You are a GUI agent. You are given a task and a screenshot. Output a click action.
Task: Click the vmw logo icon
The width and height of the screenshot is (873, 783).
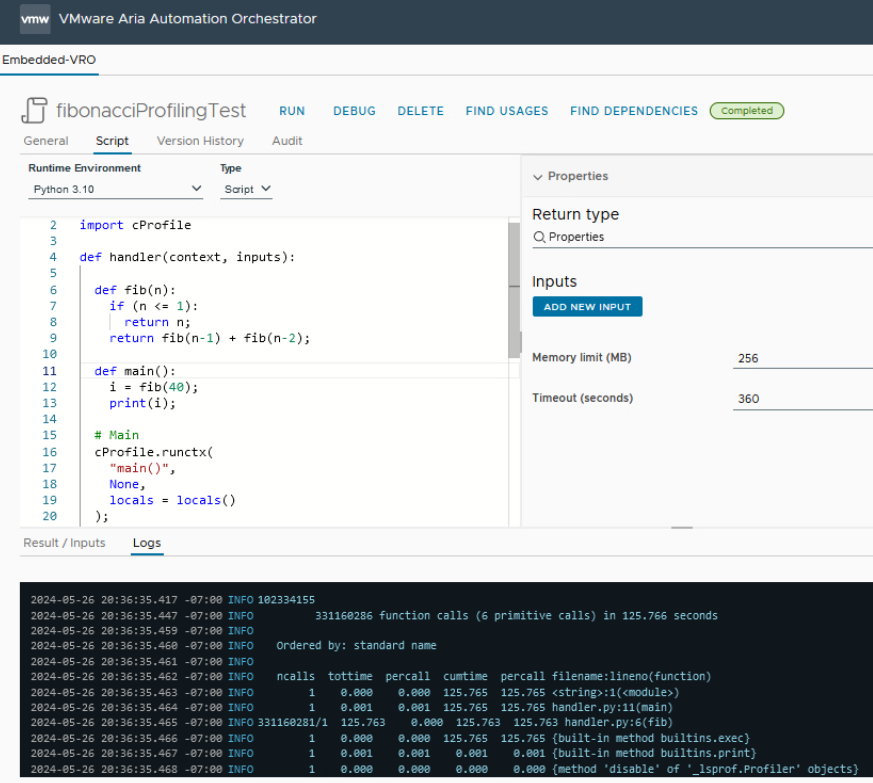pos(35,19)
